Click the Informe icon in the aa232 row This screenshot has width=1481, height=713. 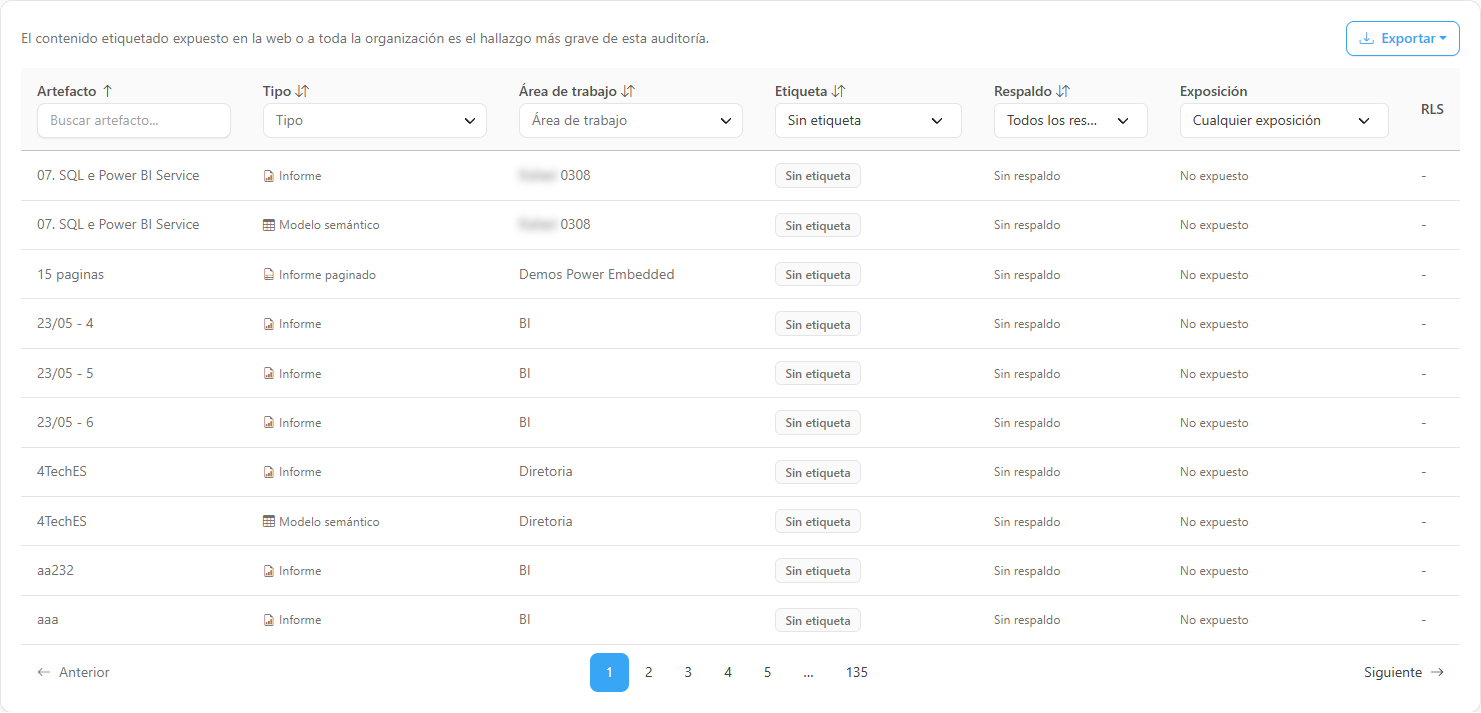click(268, 571)
